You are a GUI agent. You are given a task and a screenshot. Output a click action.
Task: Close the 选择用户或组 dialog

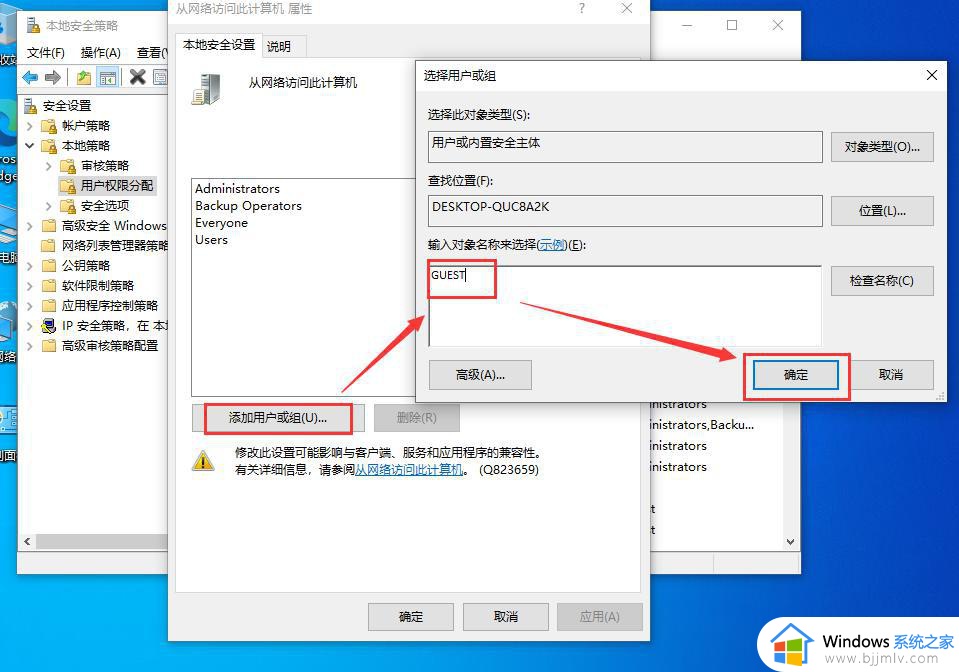pyautogui.click(x=931, y=75)
